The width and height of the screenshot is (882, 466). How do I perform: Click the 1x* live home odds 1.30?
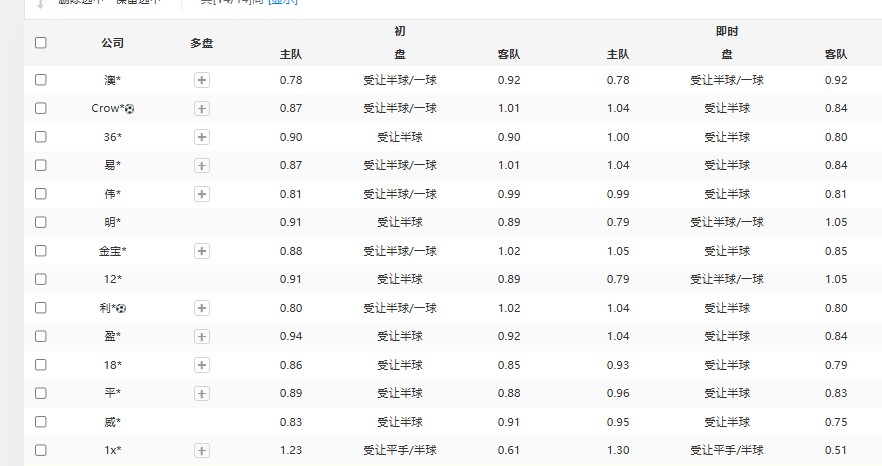(618, 451)
